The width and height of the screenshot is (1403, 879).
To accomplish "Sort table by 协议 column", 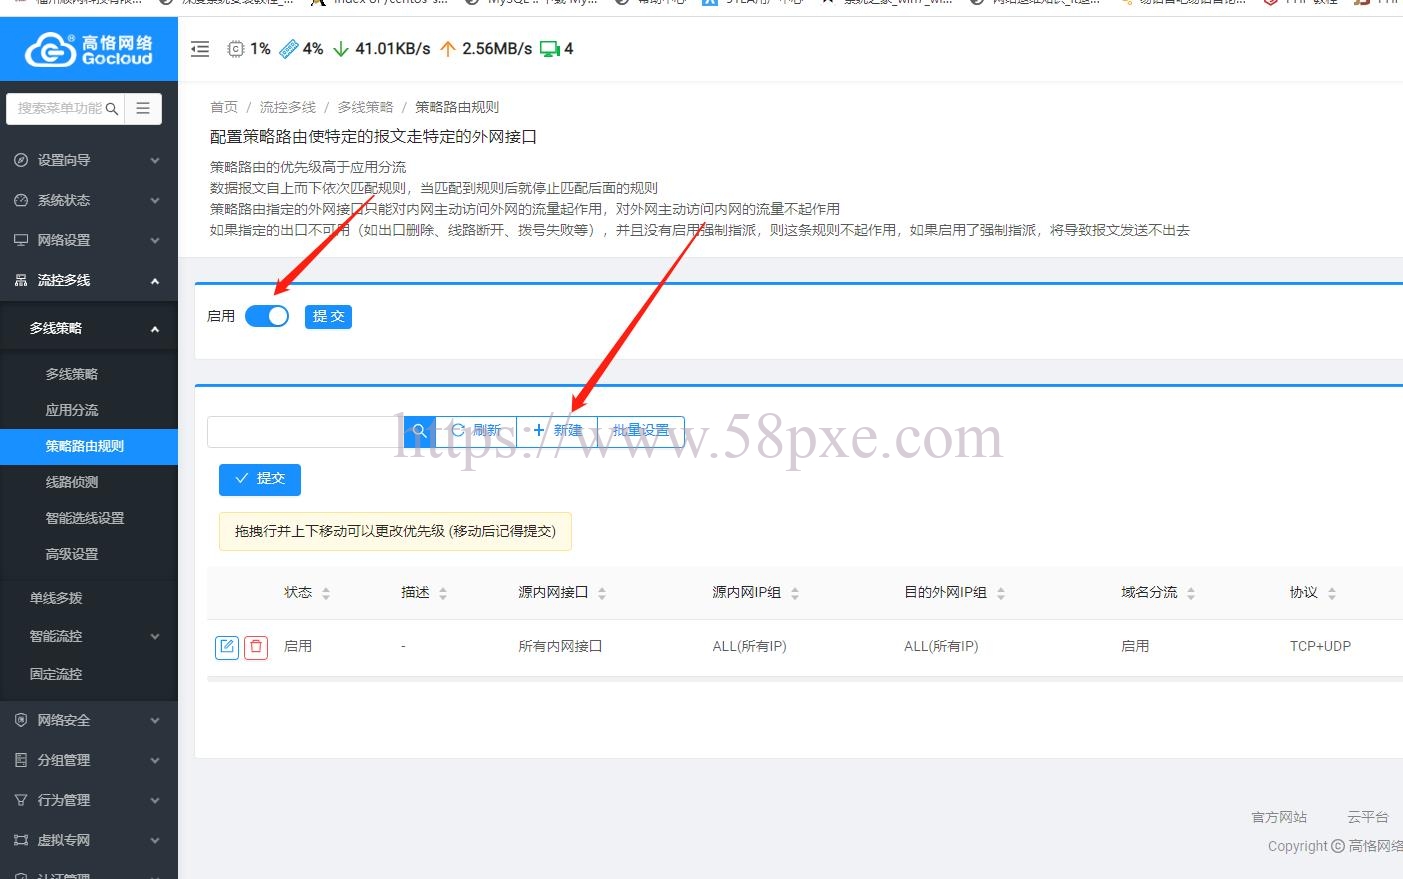I will (x=1332, y=593).
